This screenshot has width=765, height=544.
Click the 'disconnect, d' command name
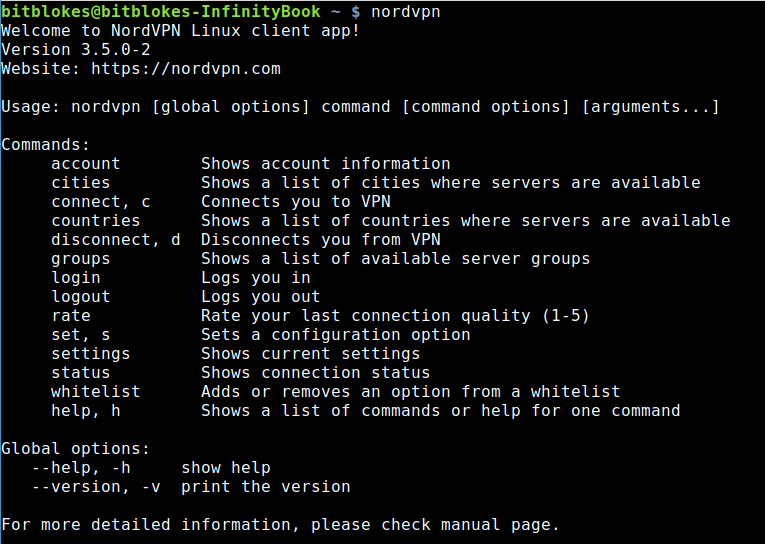click(x=116, y=240)
